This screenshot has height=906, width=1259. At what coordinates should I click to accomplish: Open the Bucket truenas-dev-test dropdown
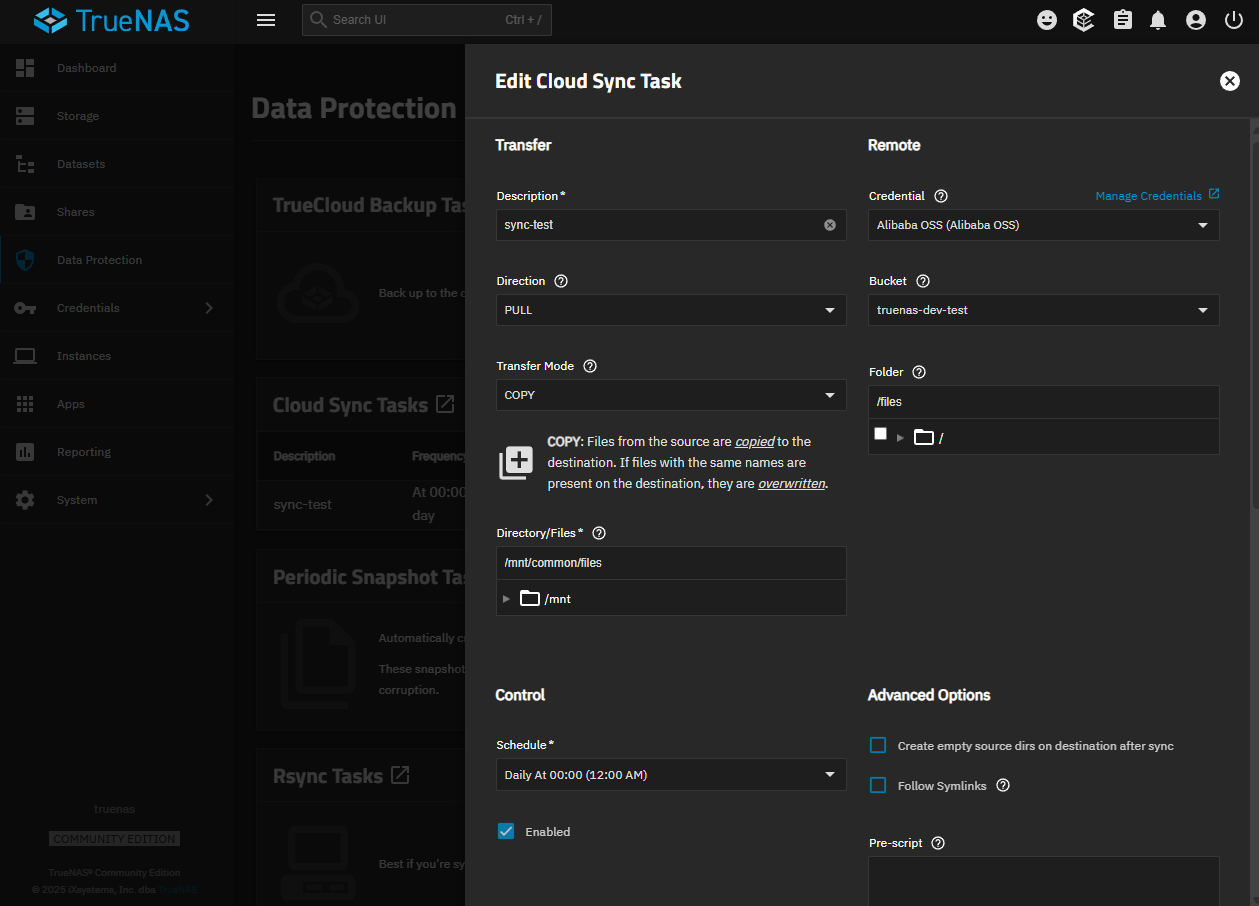click(1044, 310)
